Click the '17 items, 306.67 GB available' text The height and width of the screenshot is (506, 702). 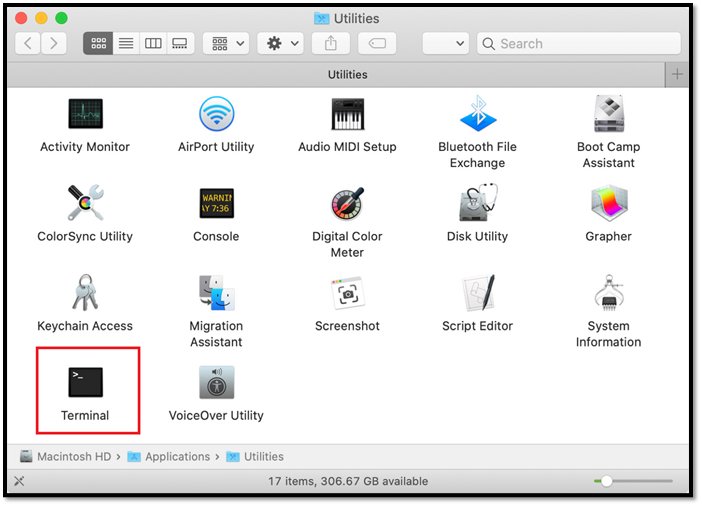coord(348,481)
